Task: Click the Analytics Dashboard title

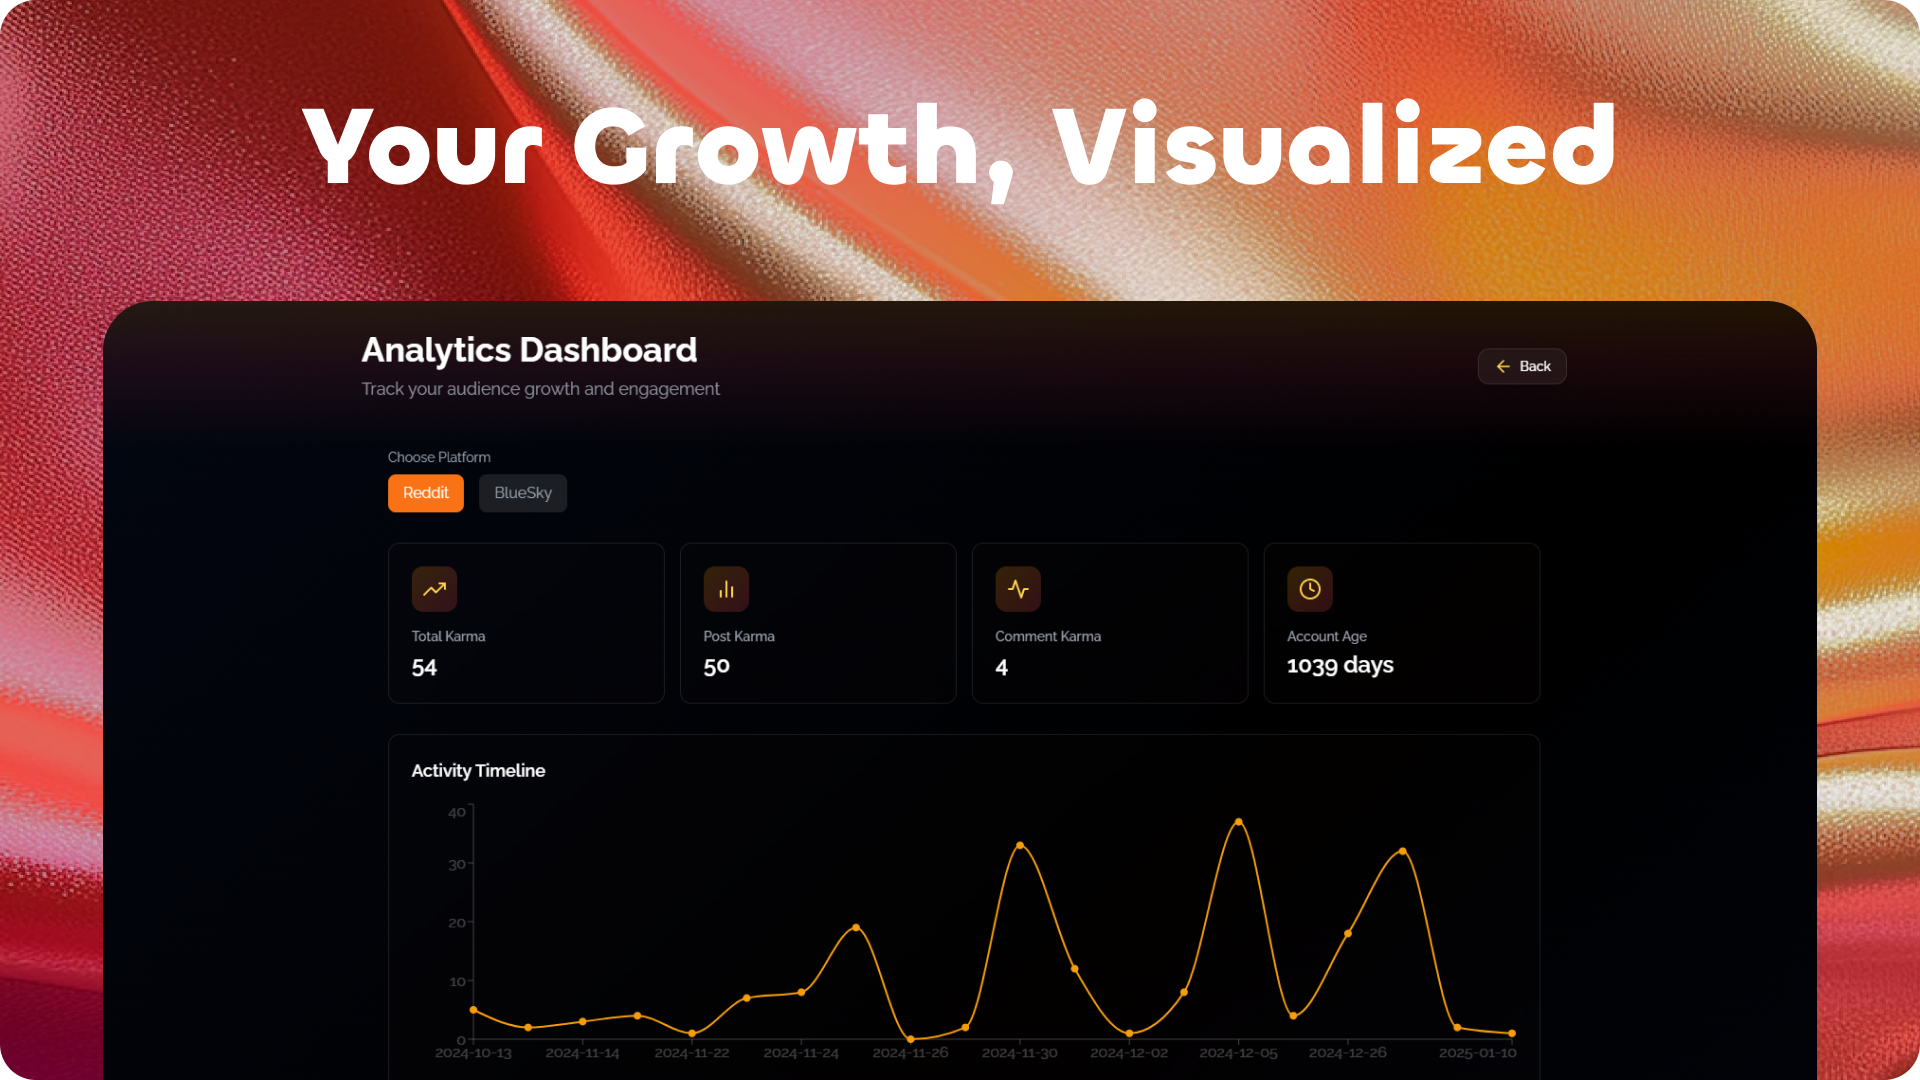Action: point(529,350)
